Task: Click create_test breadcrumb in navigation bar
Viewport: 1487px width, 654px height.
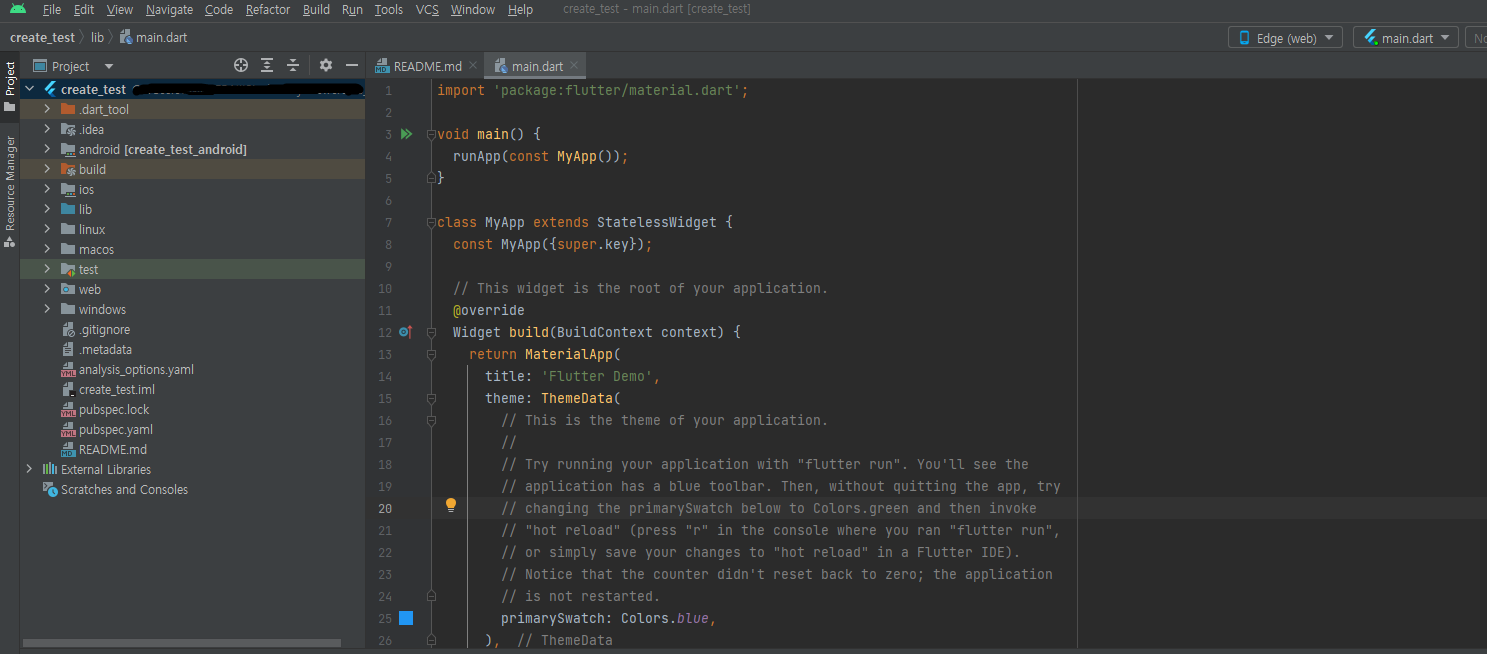Action: (x=42, y=38)
